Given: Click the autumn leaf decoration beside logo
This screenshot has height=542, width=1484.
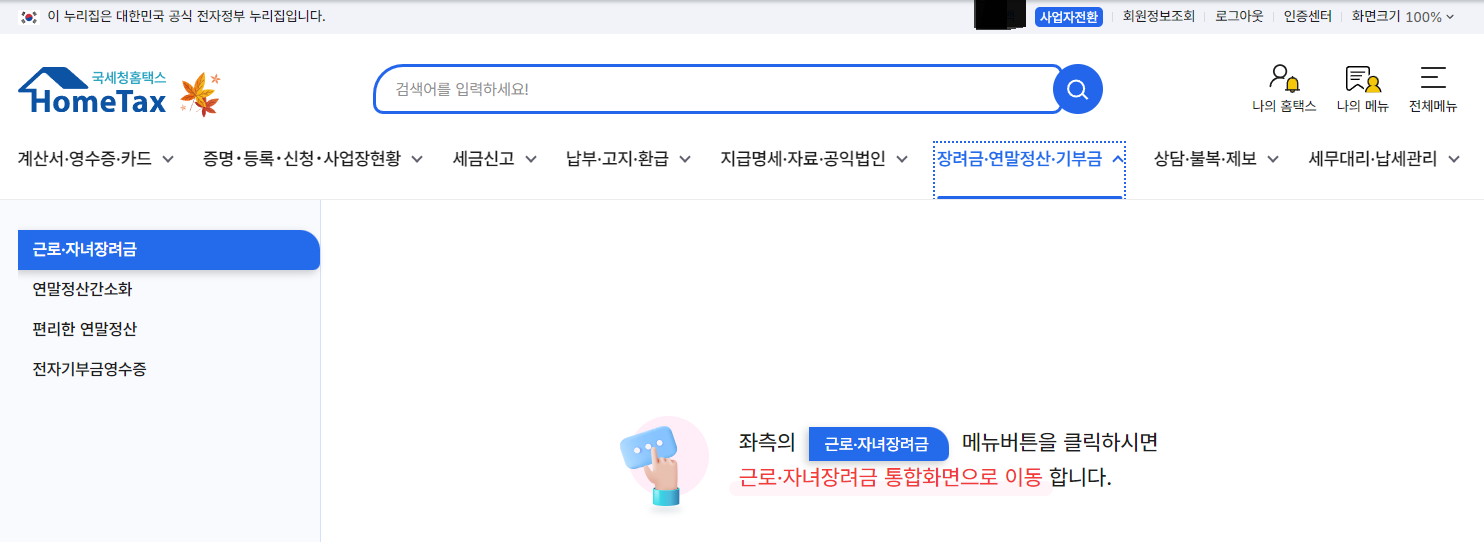Looking at the screenshot, I should [200, 94].
